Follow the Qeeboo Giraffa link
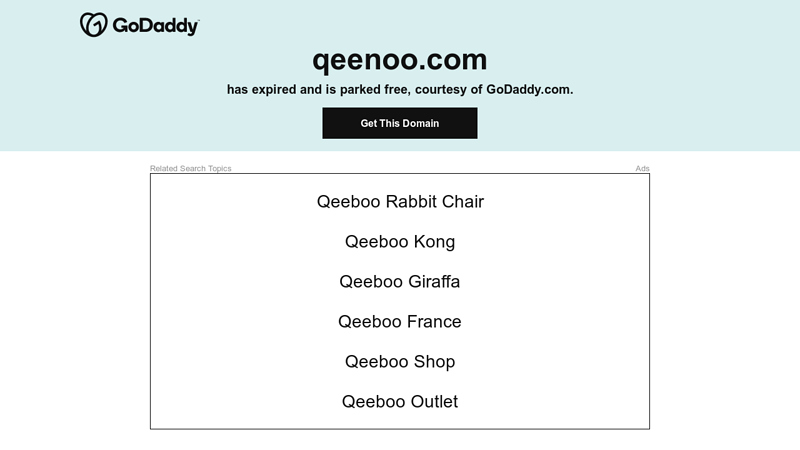The image size is (800, 450). 400,282
